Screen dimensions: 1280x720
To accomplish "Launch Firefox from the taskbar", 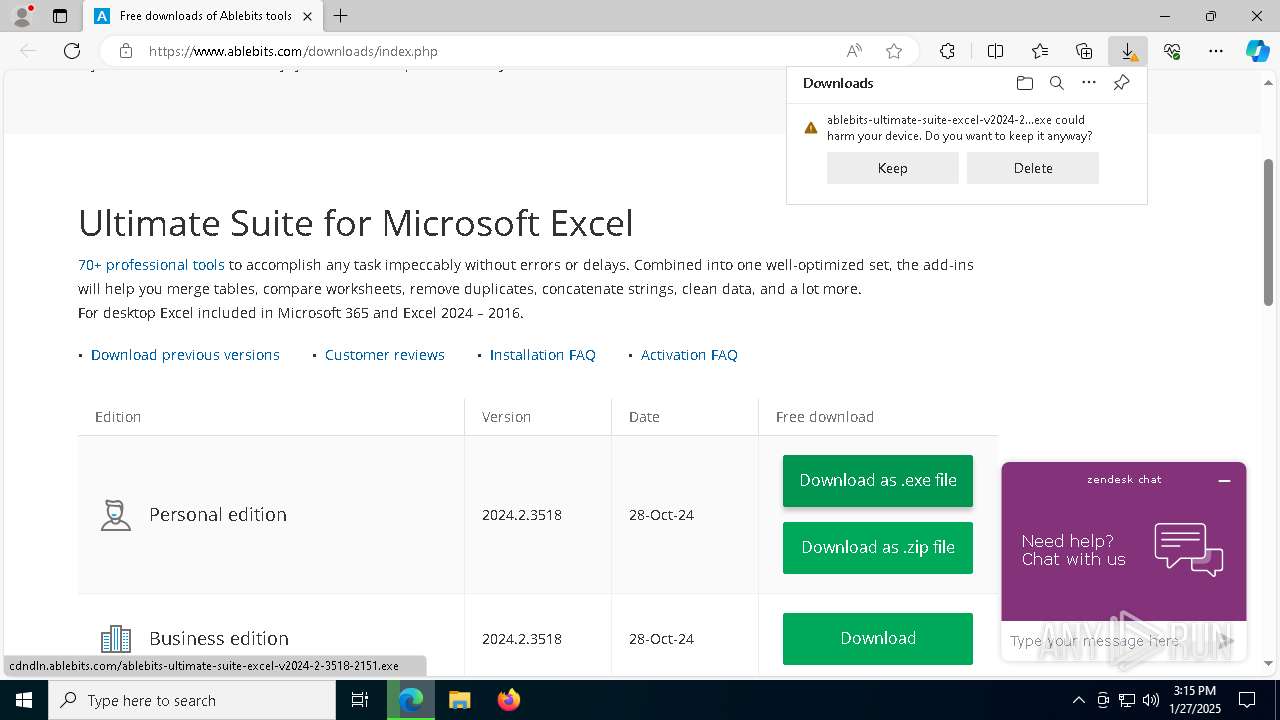I will tap(508, 700).
